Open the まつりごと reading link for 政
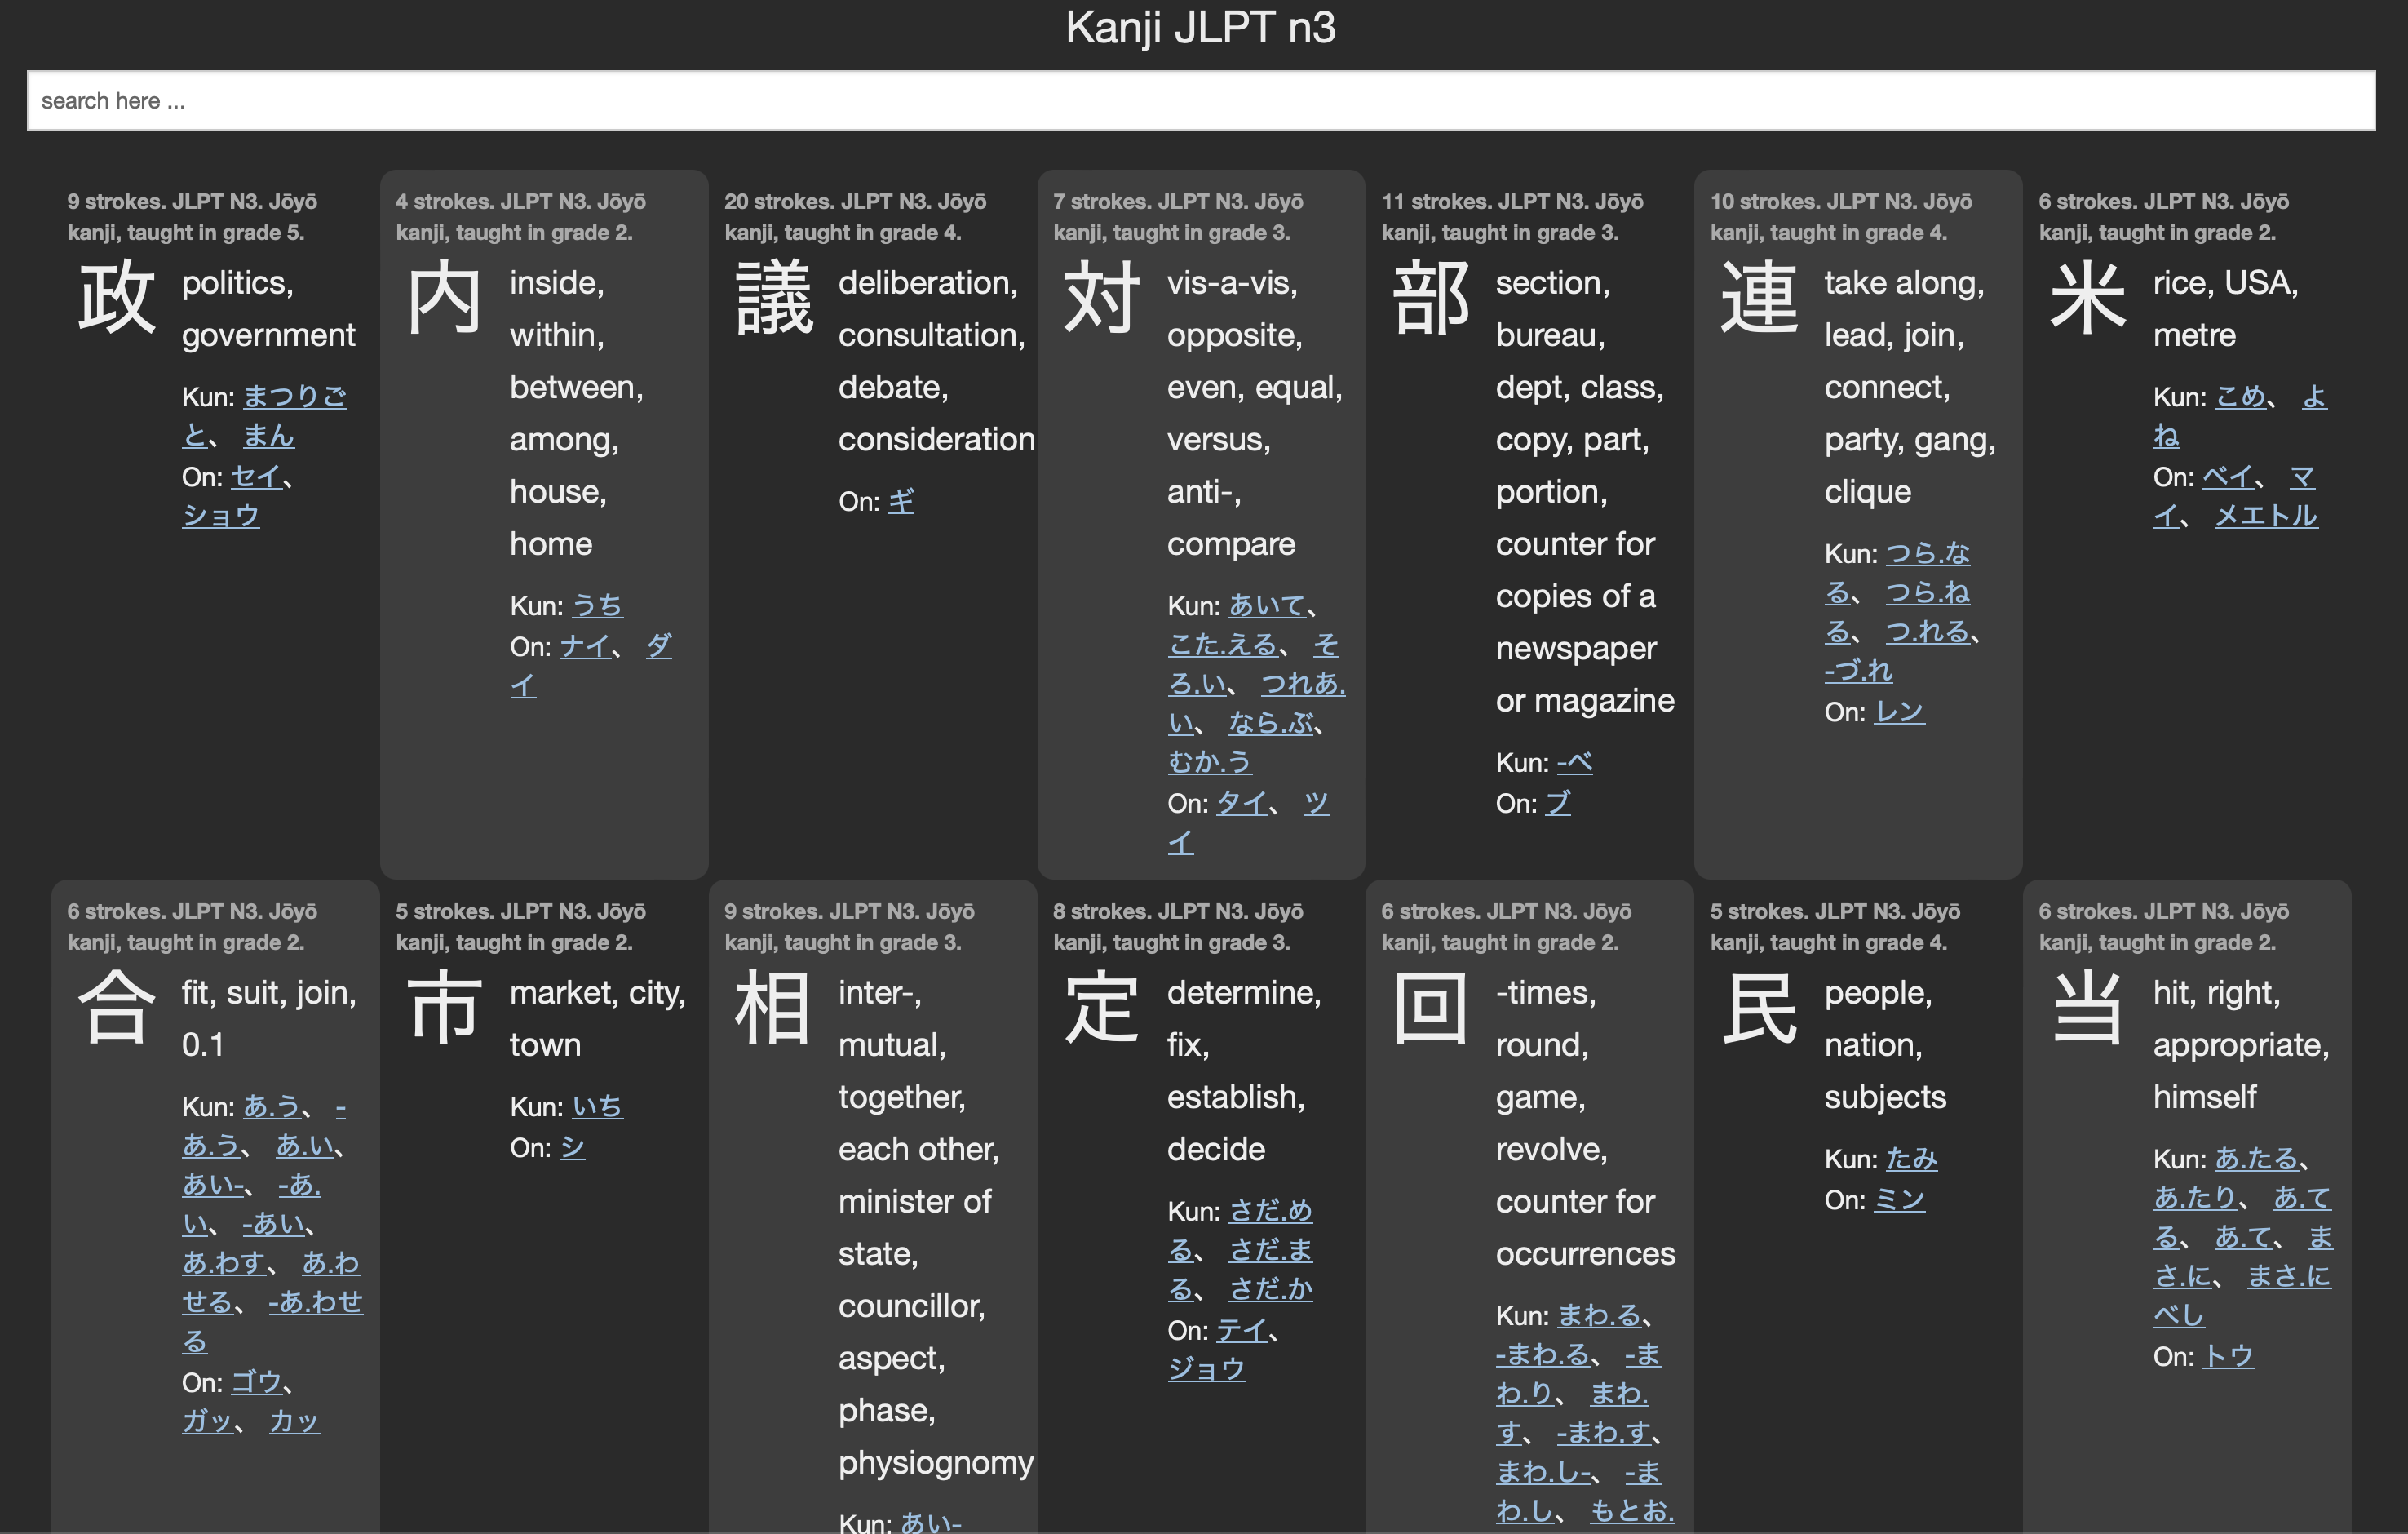The width and height of the screenshot is (2408, 1534). coord(296,397)
